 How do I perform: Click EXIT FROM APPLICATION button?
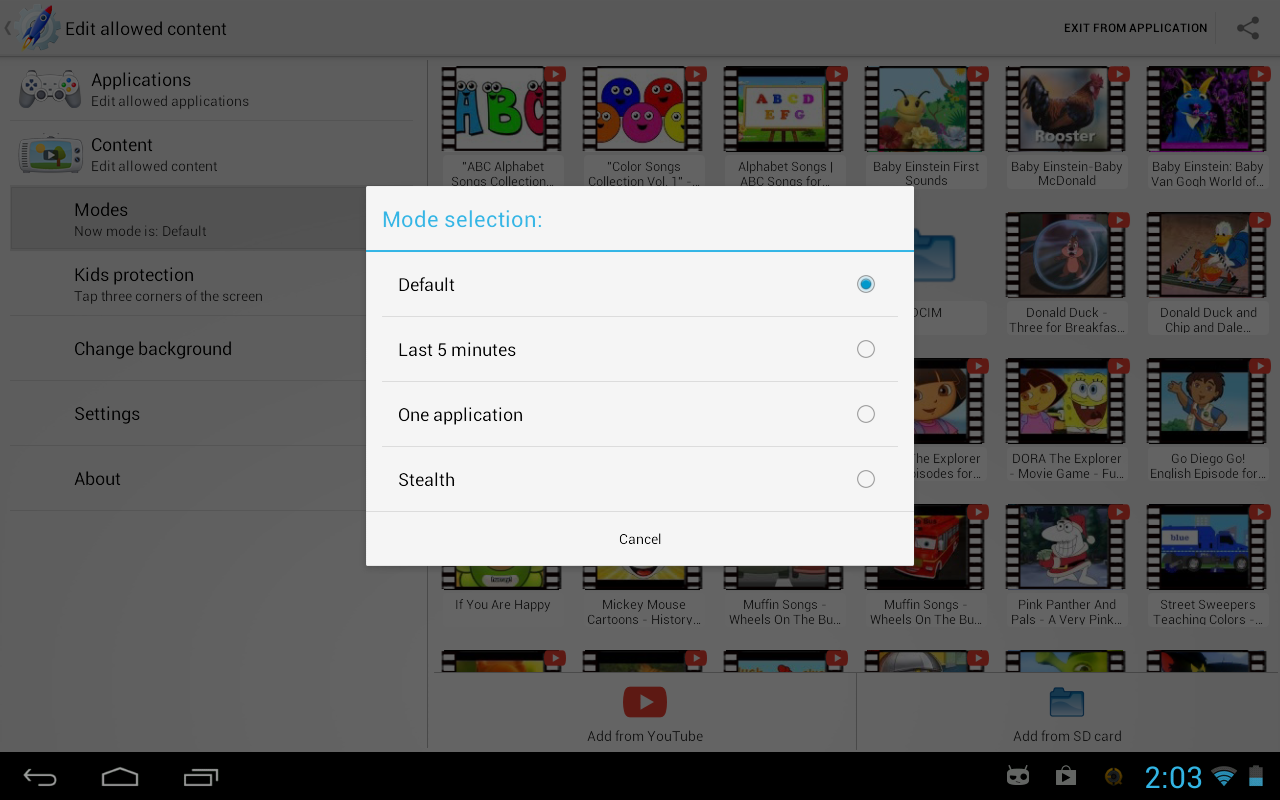1135,28
